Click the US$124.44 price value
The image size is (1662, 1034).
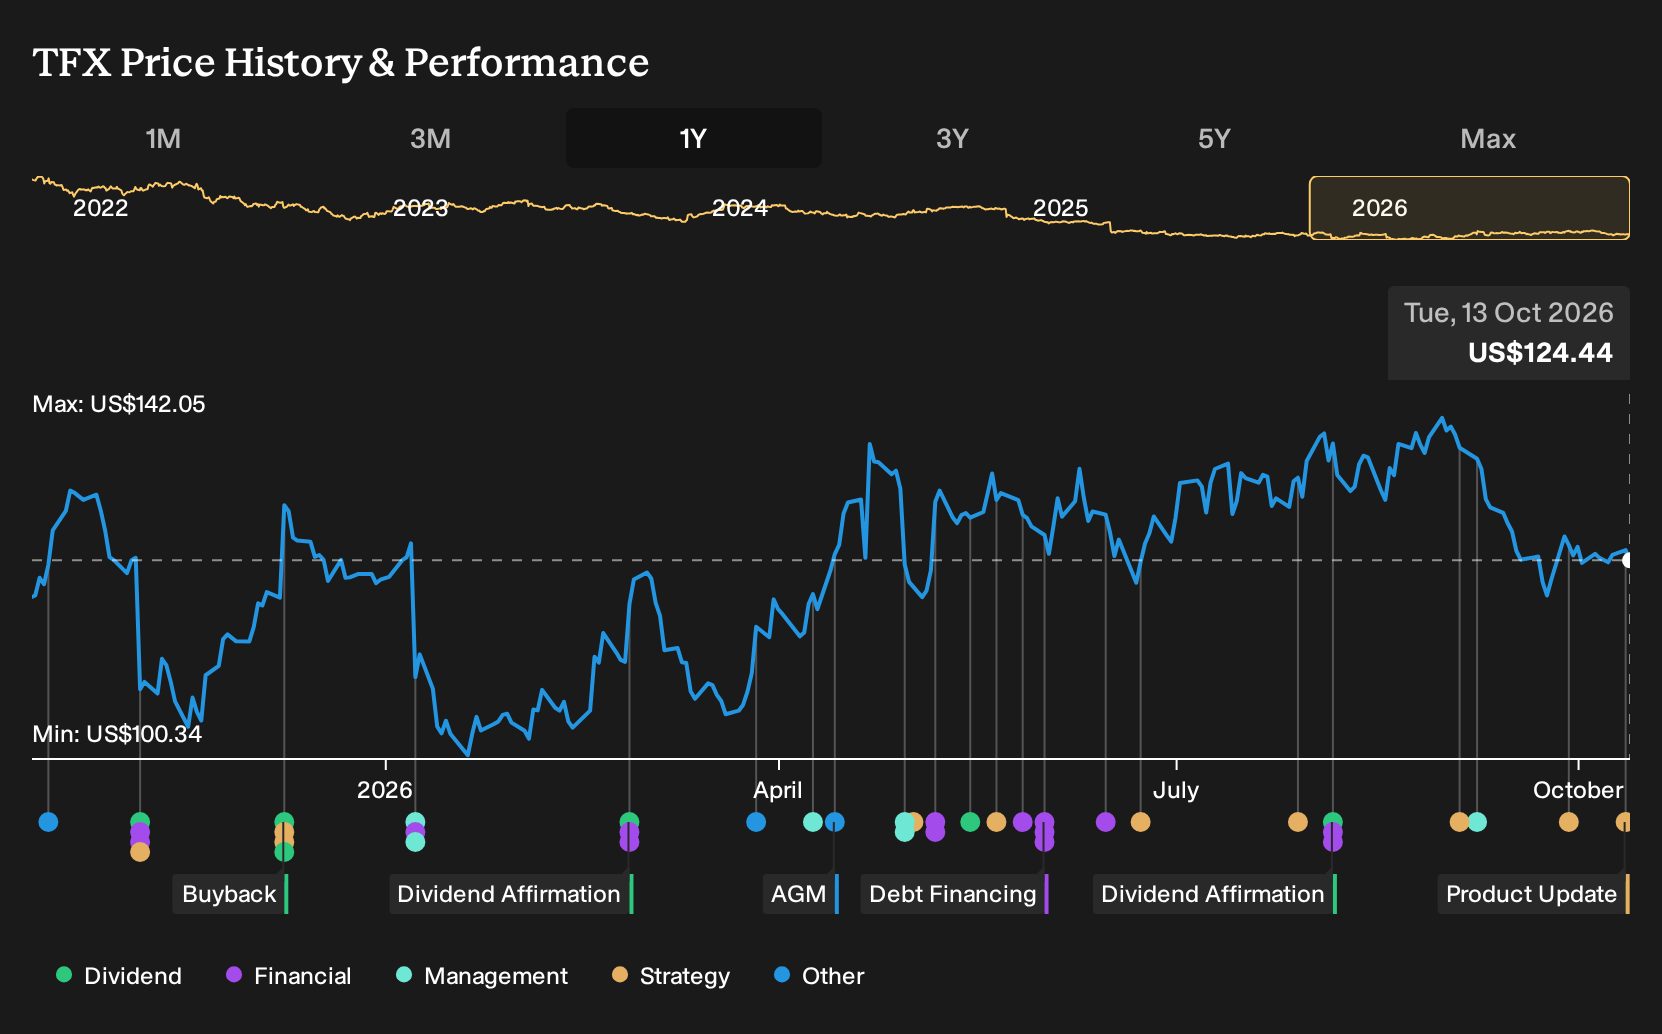point(1540,353)
